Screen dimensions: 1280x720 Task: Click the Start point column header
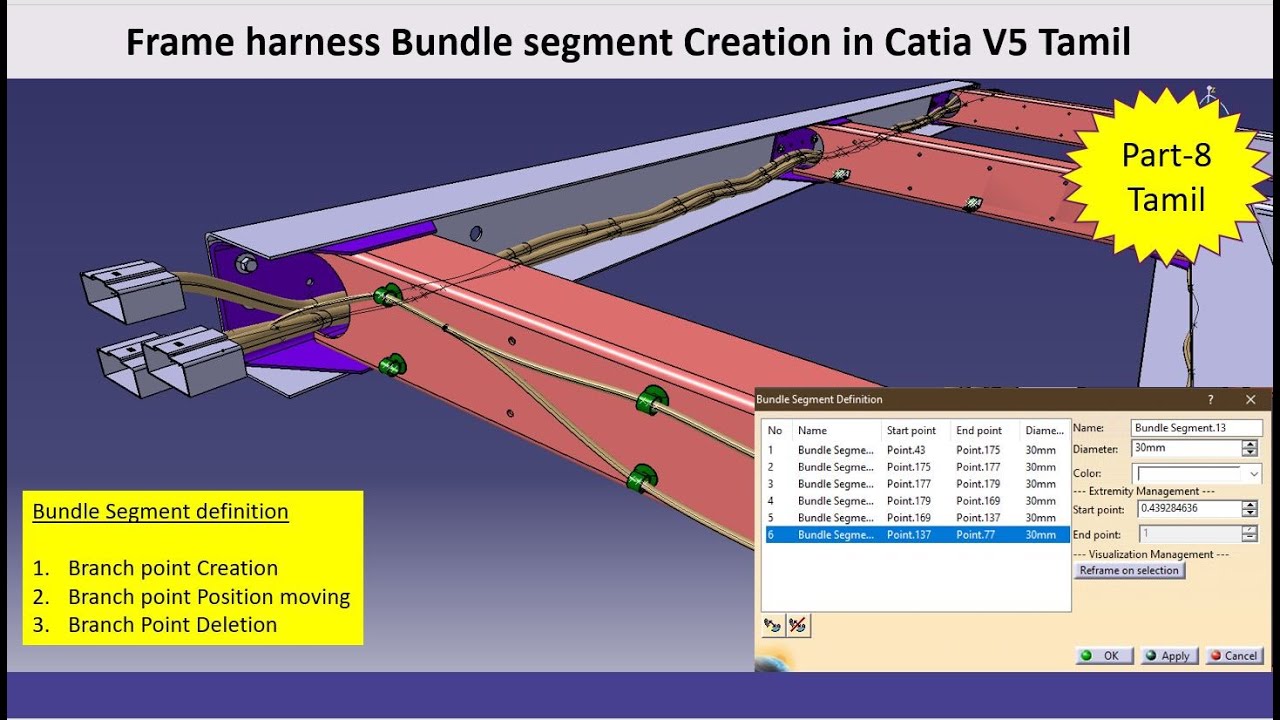916,430
